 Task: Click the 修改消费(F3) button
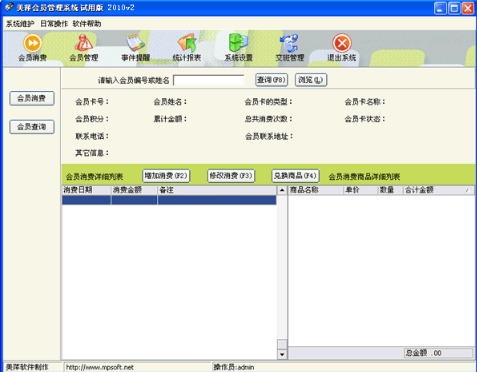pos(231,176)
